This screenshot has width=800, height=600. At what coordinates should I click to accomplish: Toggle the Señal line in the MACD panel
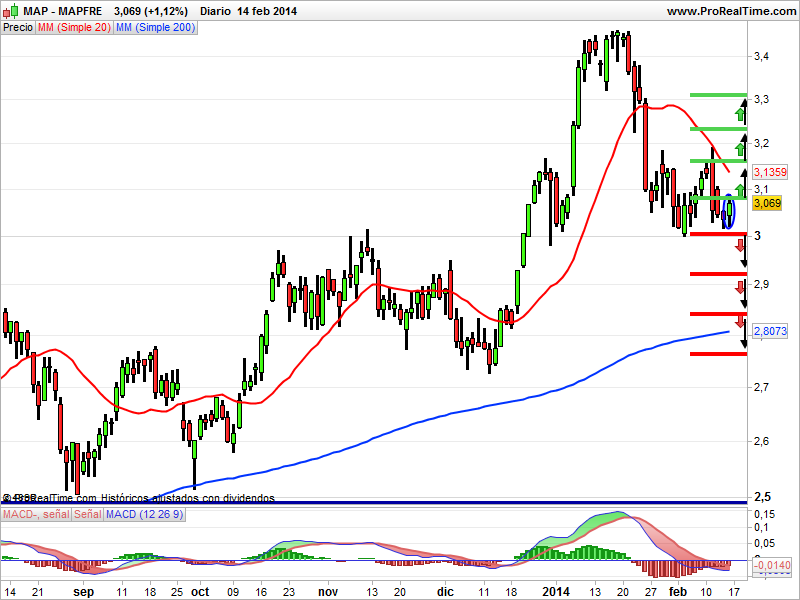(x=85, y=514)
